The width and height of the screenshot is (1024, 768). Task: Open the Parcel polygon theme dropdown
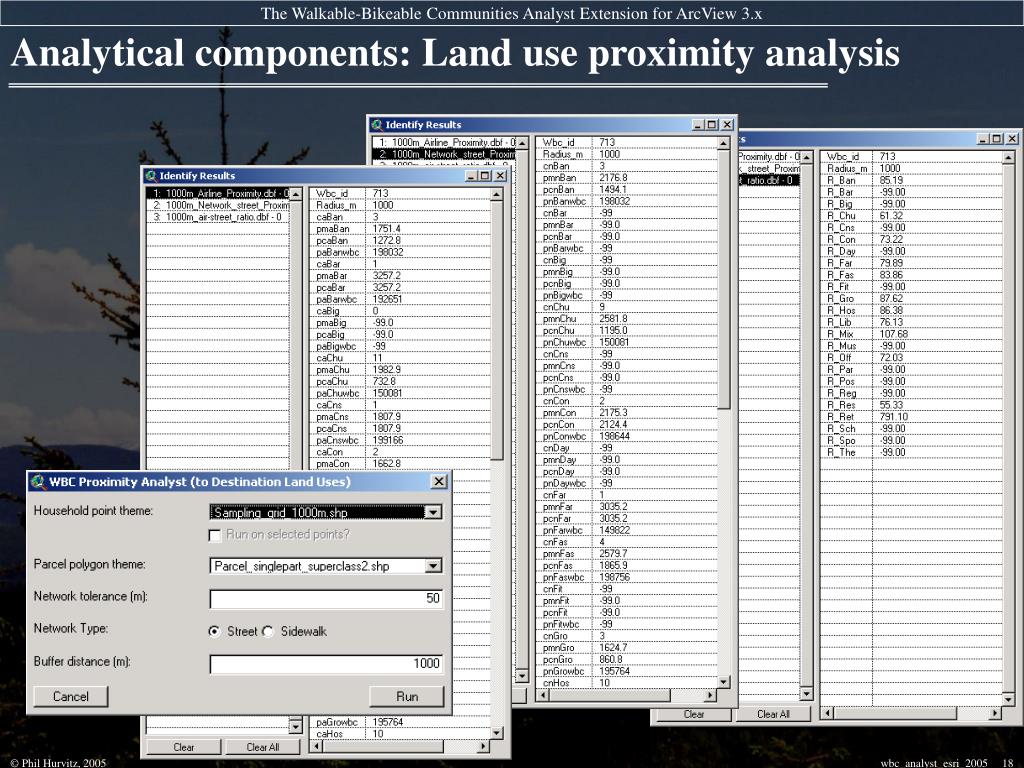[x=433, y=566]
